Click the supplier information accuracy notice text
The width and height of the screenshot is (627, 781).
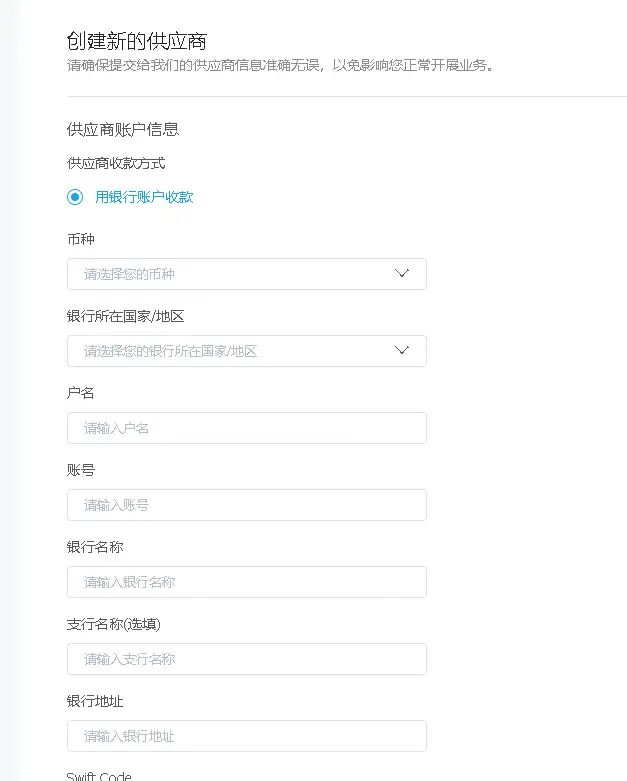(280, 67)
